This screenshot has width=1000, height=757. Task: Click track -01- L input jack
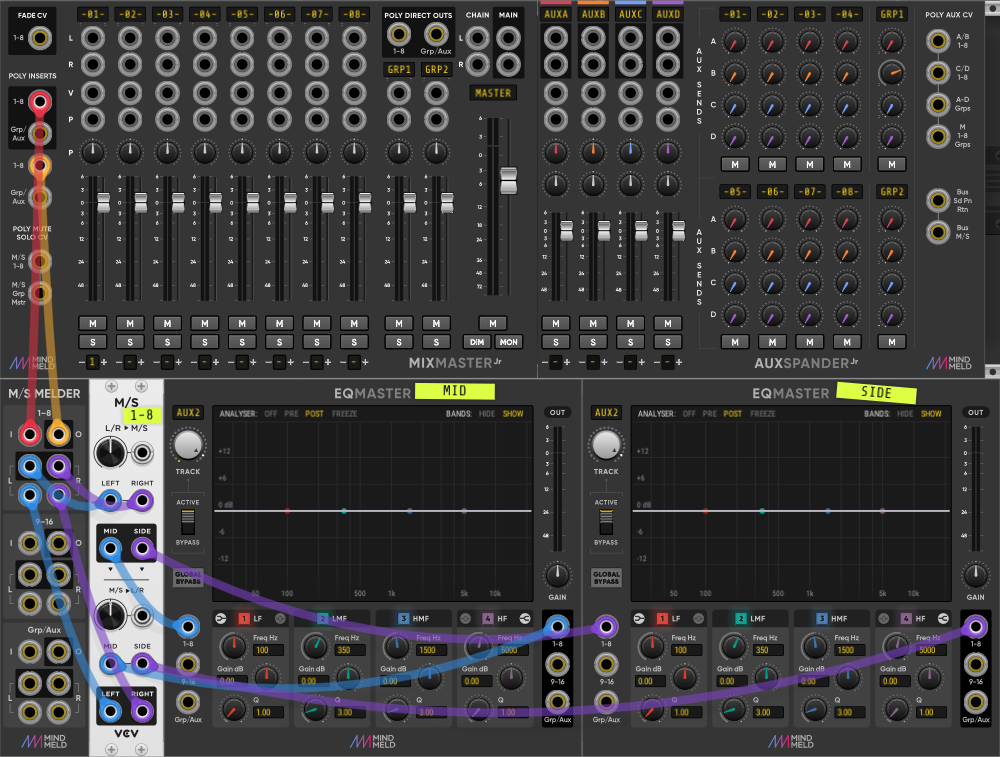(x=92, y=38)
